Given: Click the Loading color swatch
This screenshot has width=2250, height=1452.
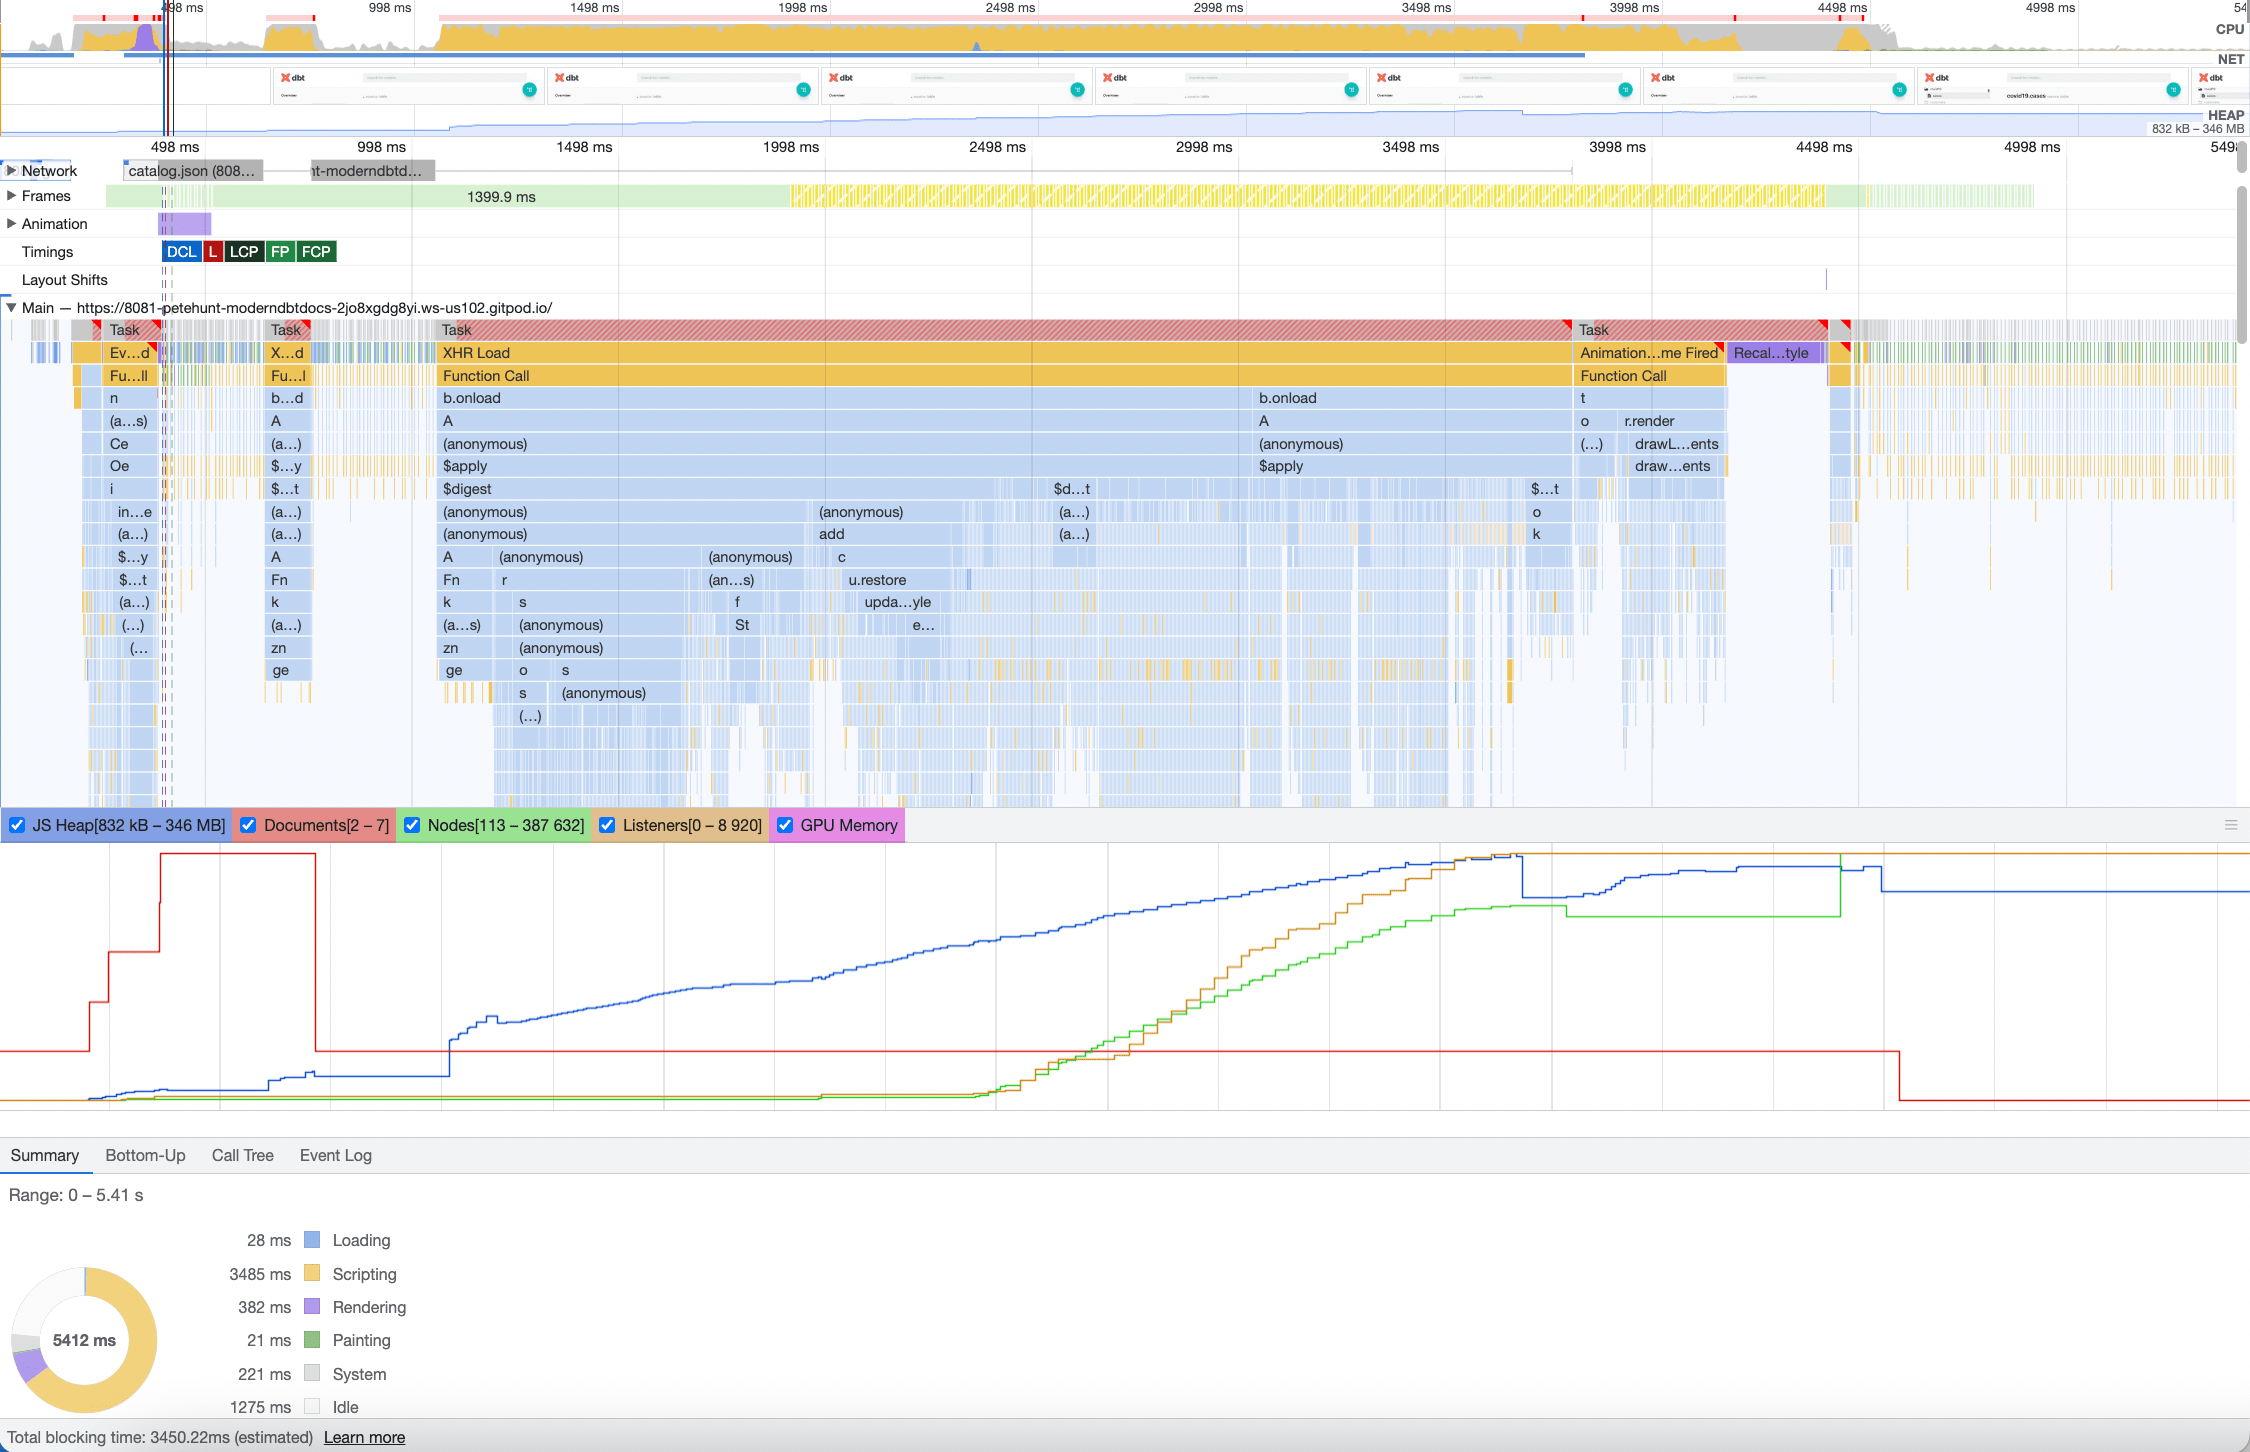Looking at the screenshot, I should (x=312, y=1240).
